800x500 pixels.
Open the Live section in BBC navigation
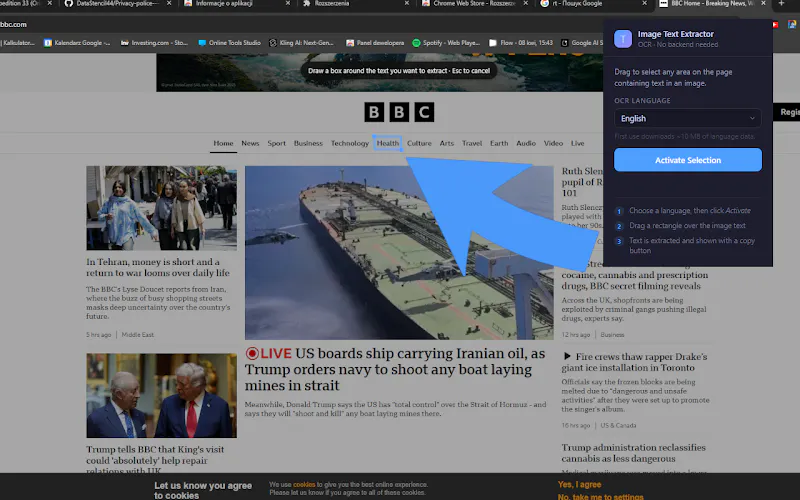tap(578, 143)
